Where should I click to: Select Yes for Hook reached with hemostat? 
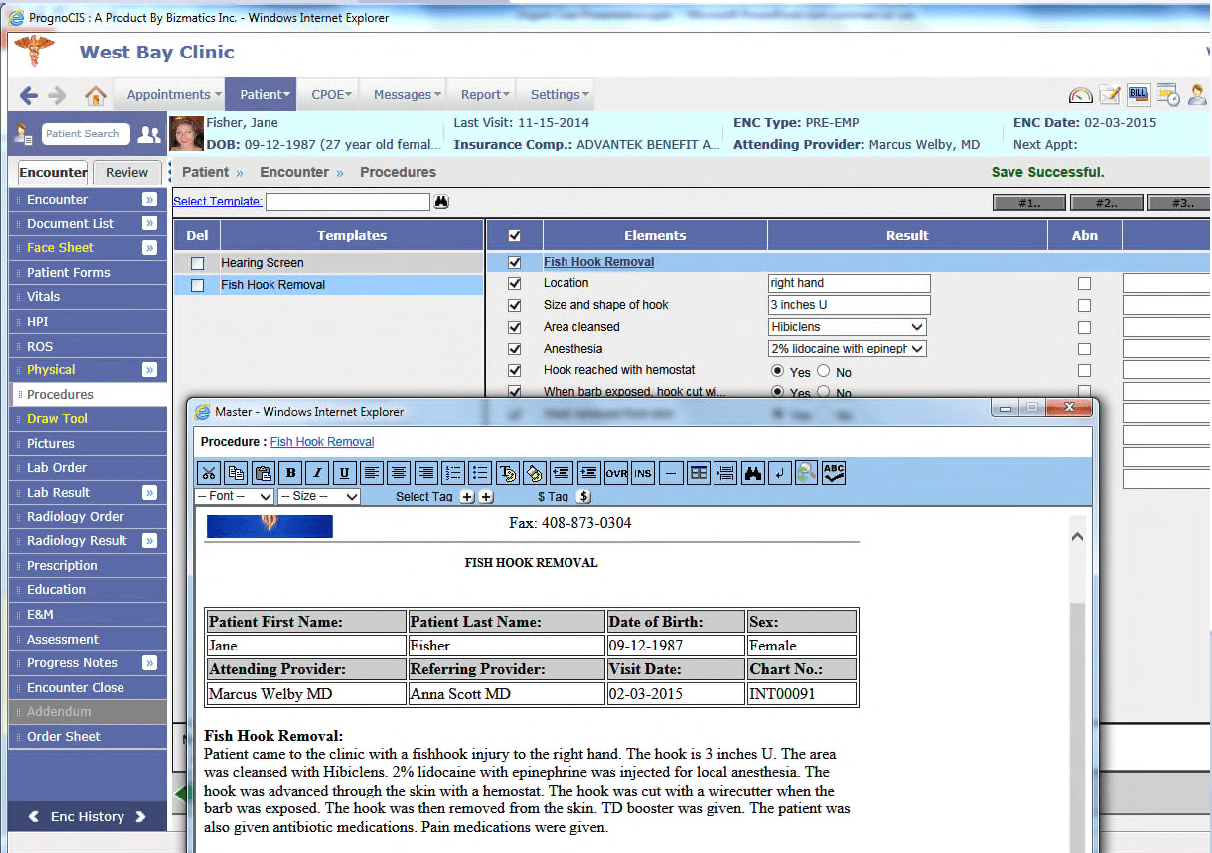(x=778, y=370)
